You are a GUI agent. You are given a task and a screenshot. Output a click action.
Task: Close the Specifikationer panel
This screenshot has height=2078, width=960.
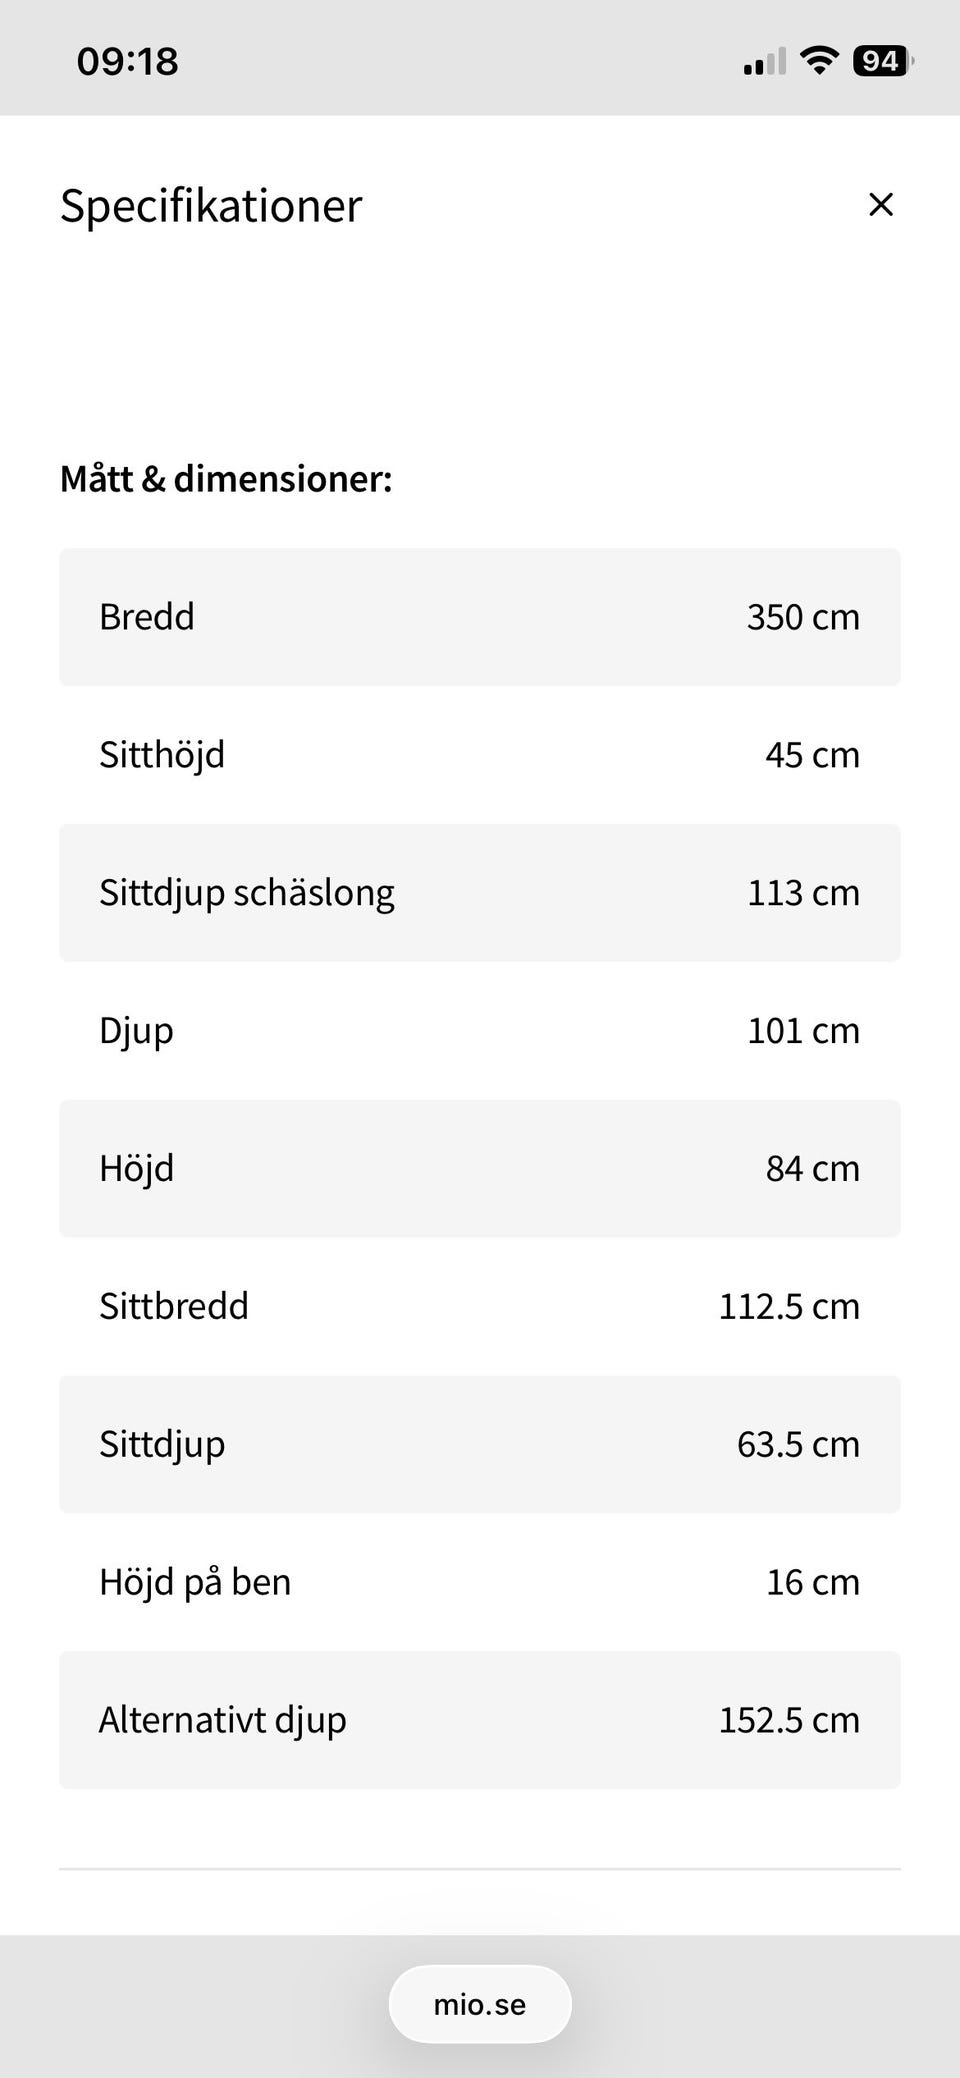click(880, 205)
